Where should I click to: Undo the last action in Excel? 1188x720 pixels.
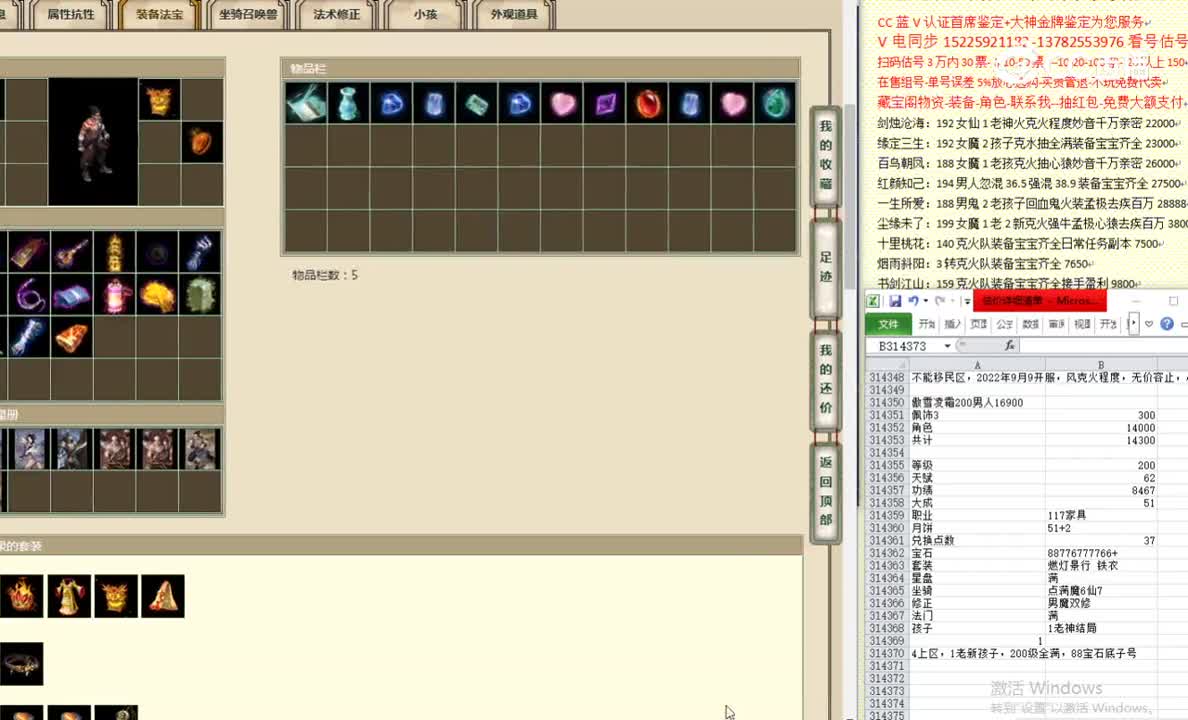pos(914,301)
